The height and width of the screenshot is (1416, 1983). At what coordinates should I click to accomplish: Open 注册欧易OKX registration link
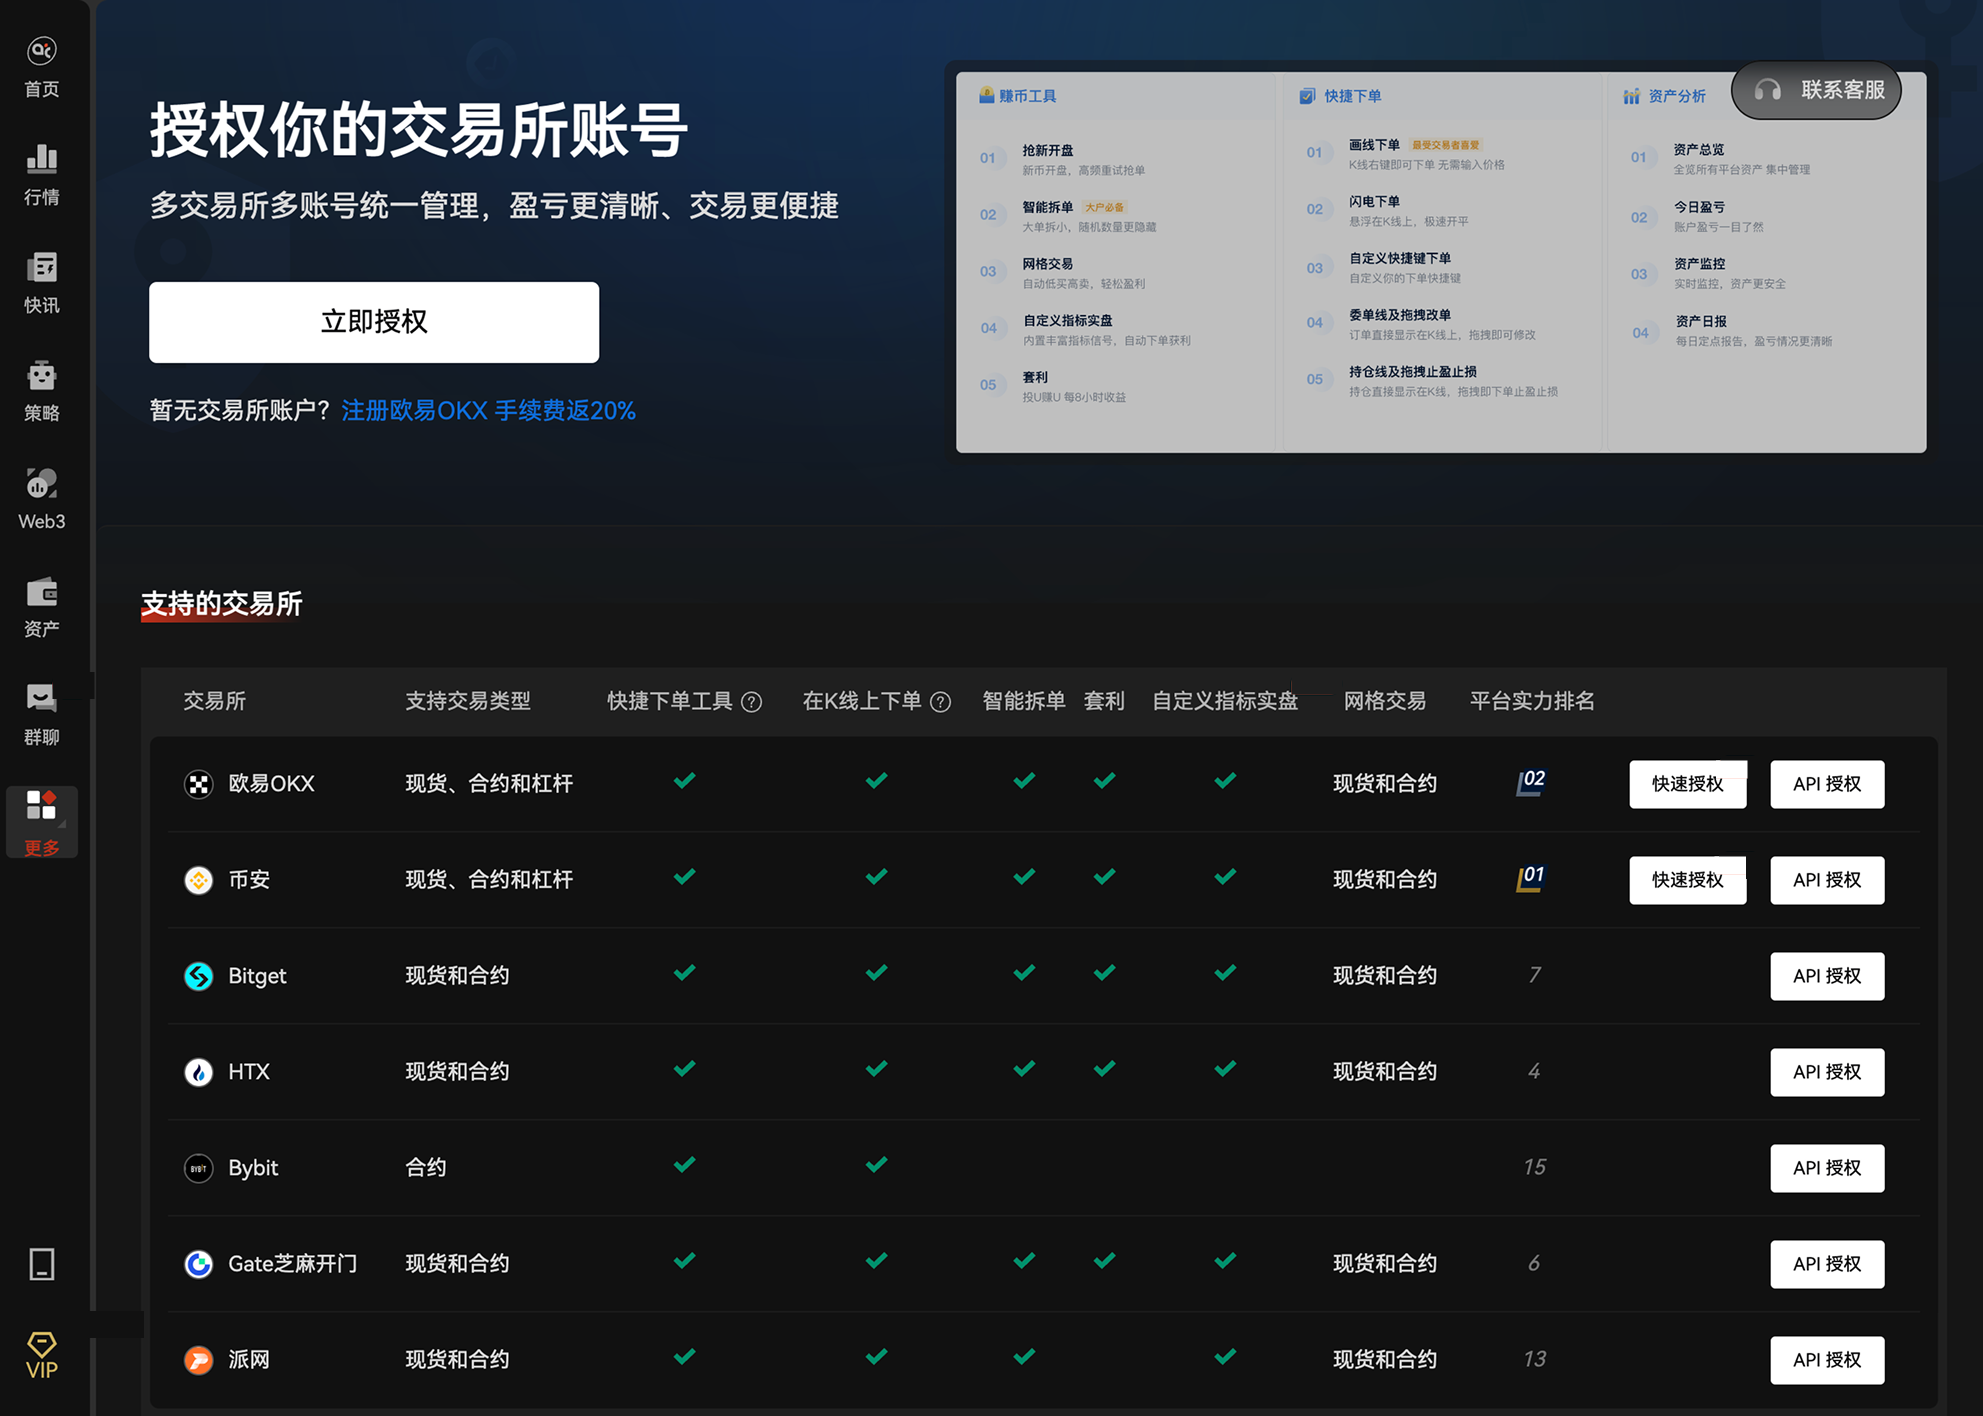point(413,410)
